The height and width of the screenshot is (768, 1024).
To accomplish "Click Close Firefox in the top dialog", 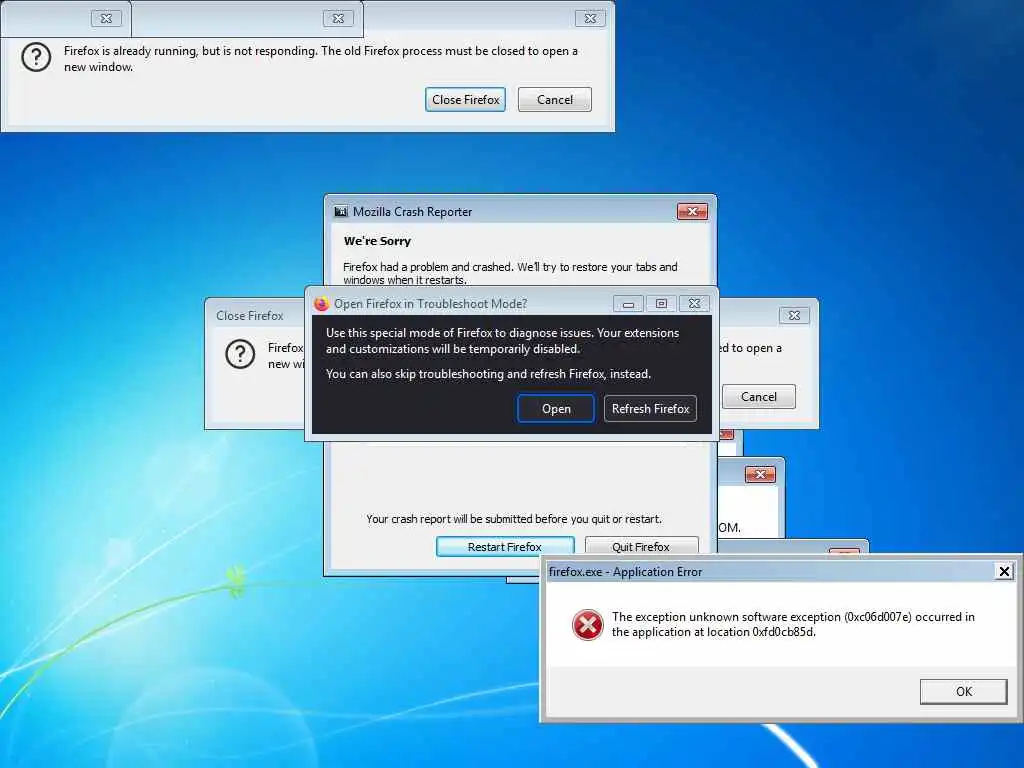I will pyautogui.click(x=465, y=99).
